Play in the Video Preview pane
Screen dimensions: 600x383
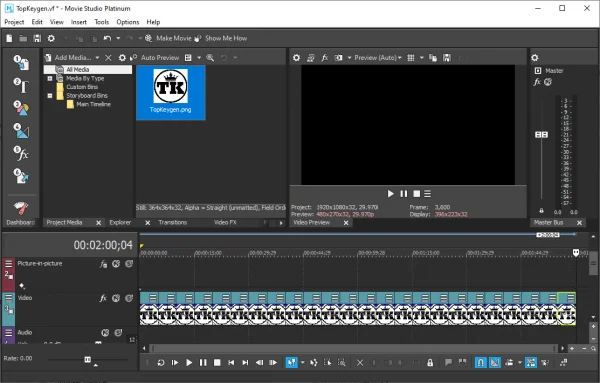[390, 194]
